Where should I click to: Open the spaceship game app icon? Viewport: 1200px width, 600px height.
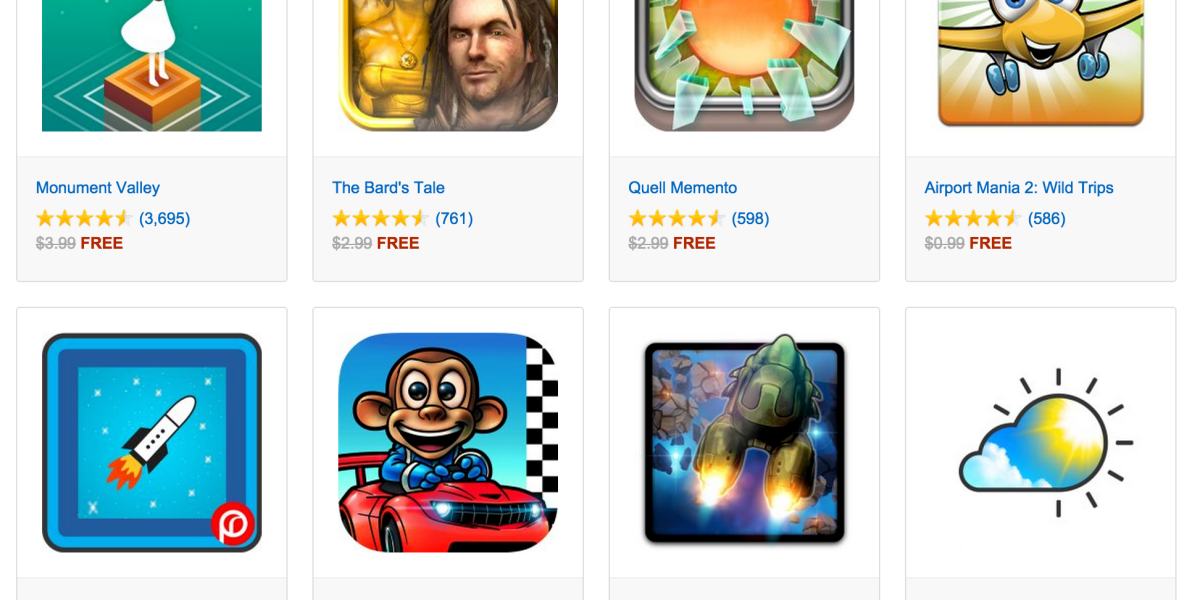coord(744,442)
